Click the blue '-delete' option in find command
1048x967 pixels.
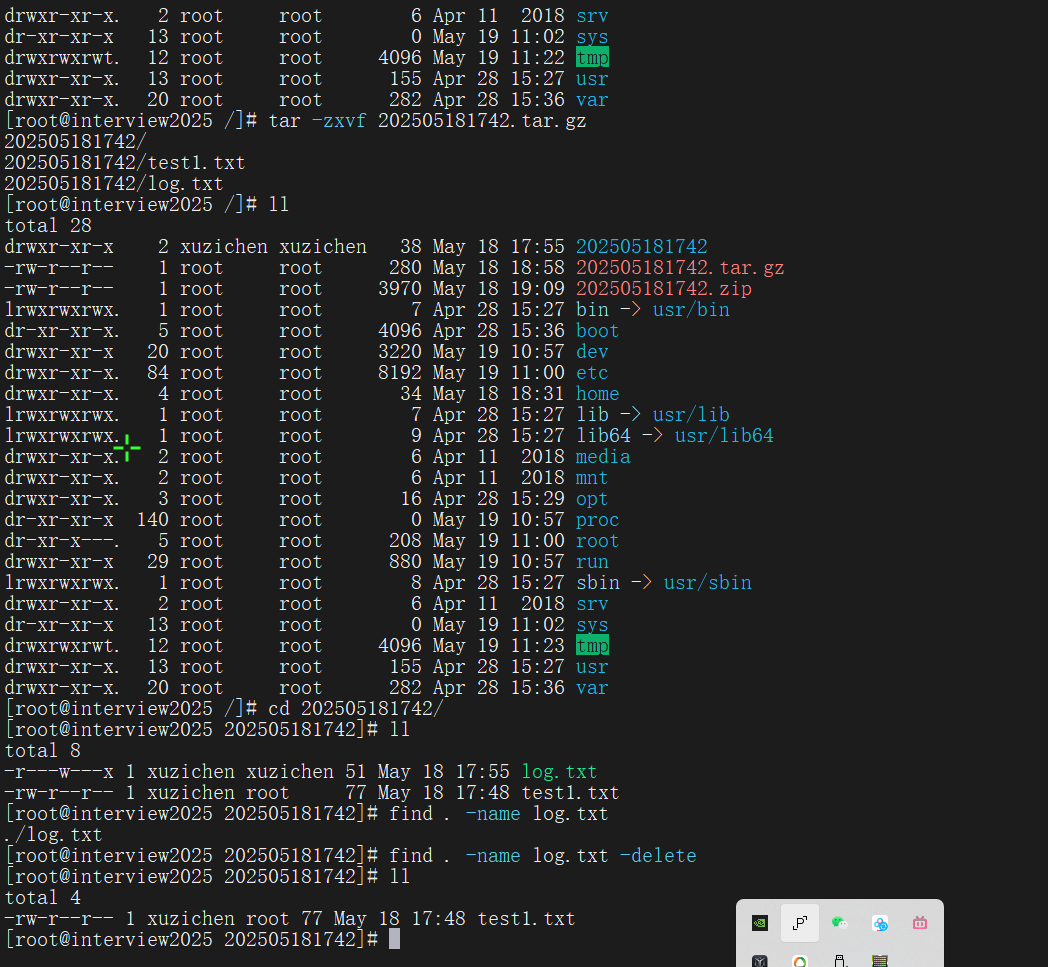(658, 856)
